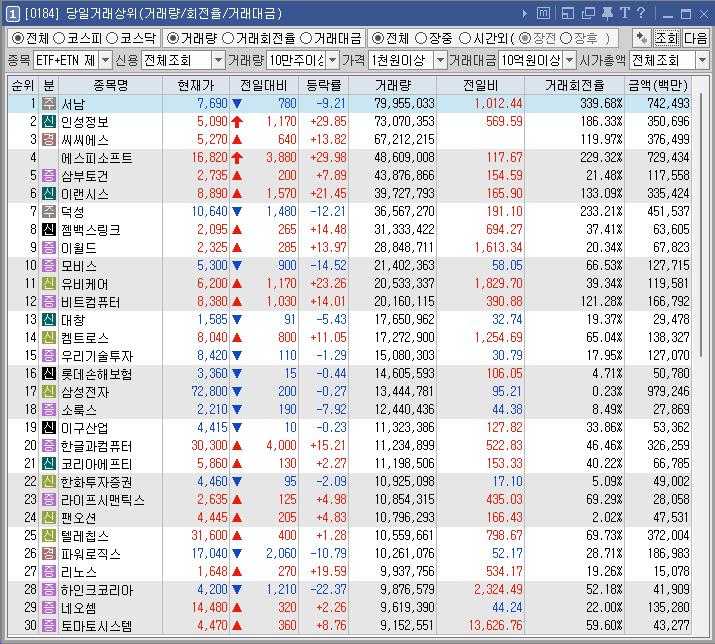Sort by the 순위 column header
This screenshot has height=644, width=715.
point(23,85)
